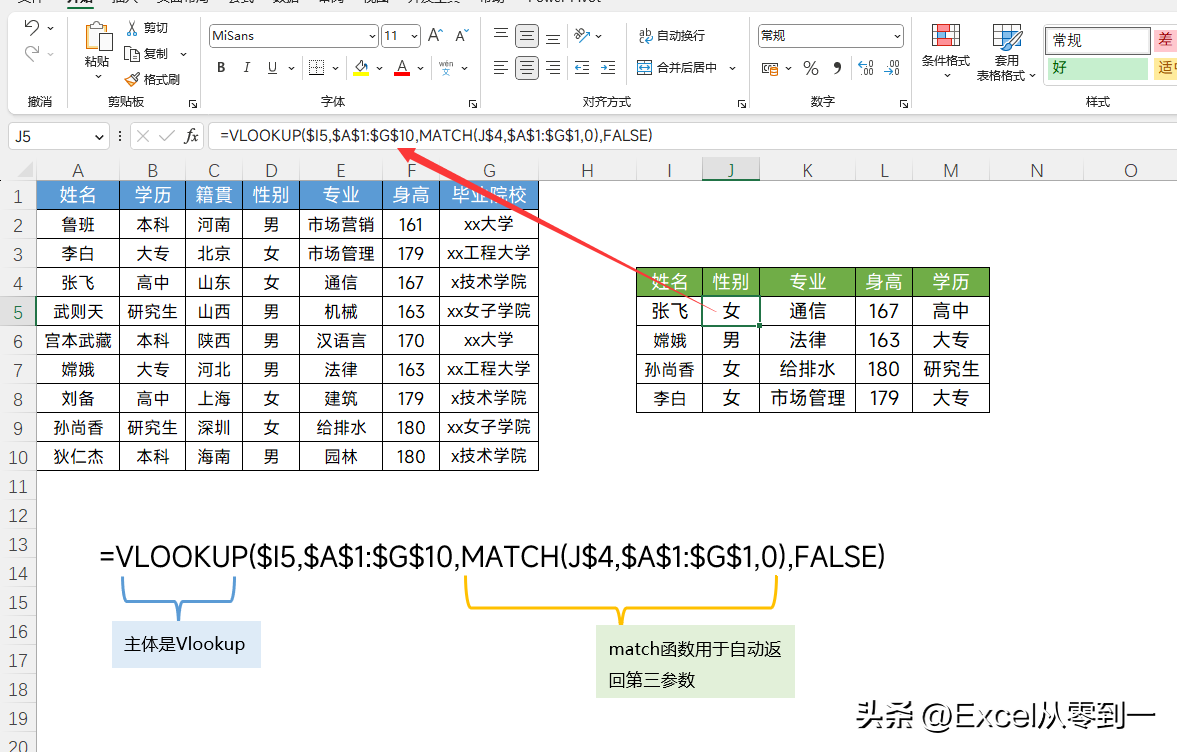The height and width of the screenshot is (752, 1177).
Task: Decrease font size with small A icon
Action: [462, 35]
